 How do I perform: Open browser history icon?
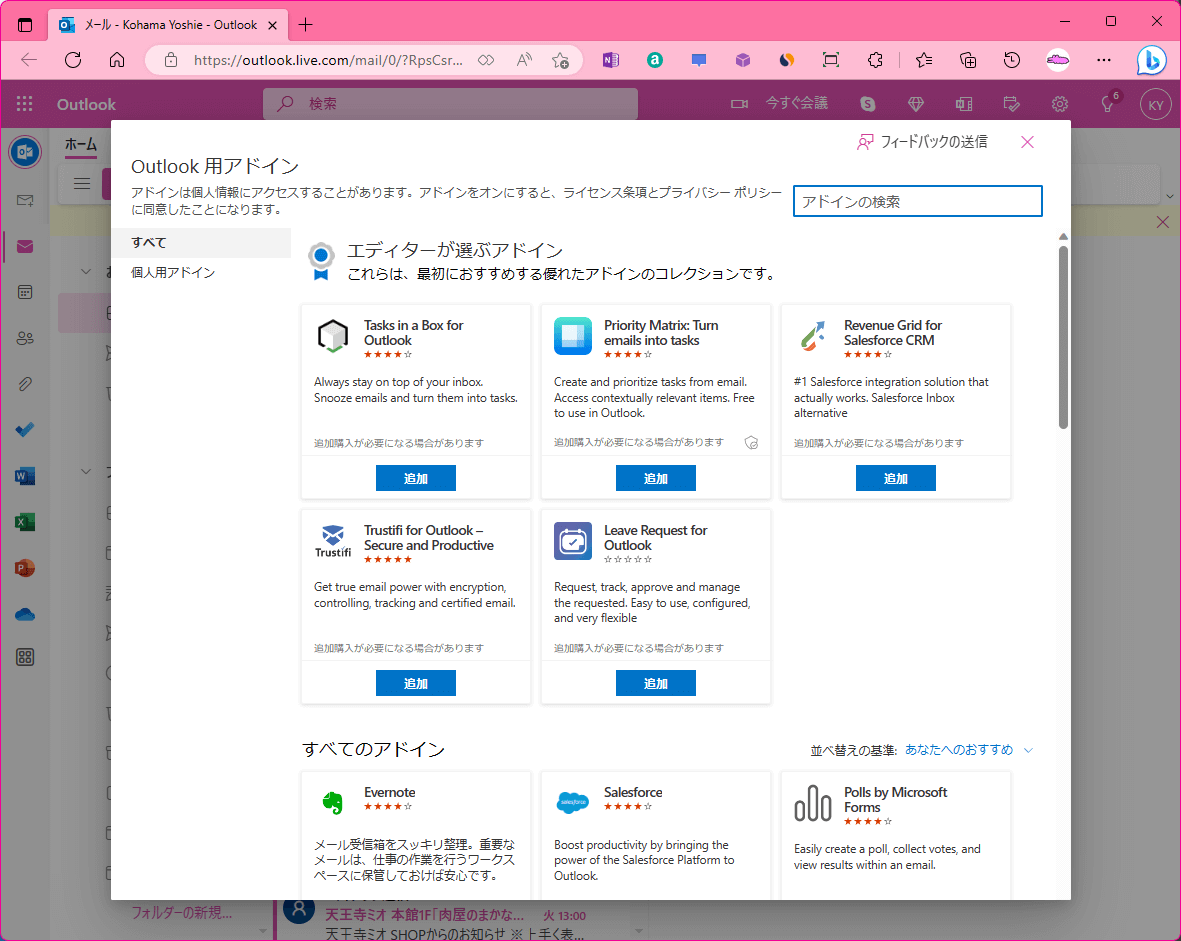coord(1012,60)
